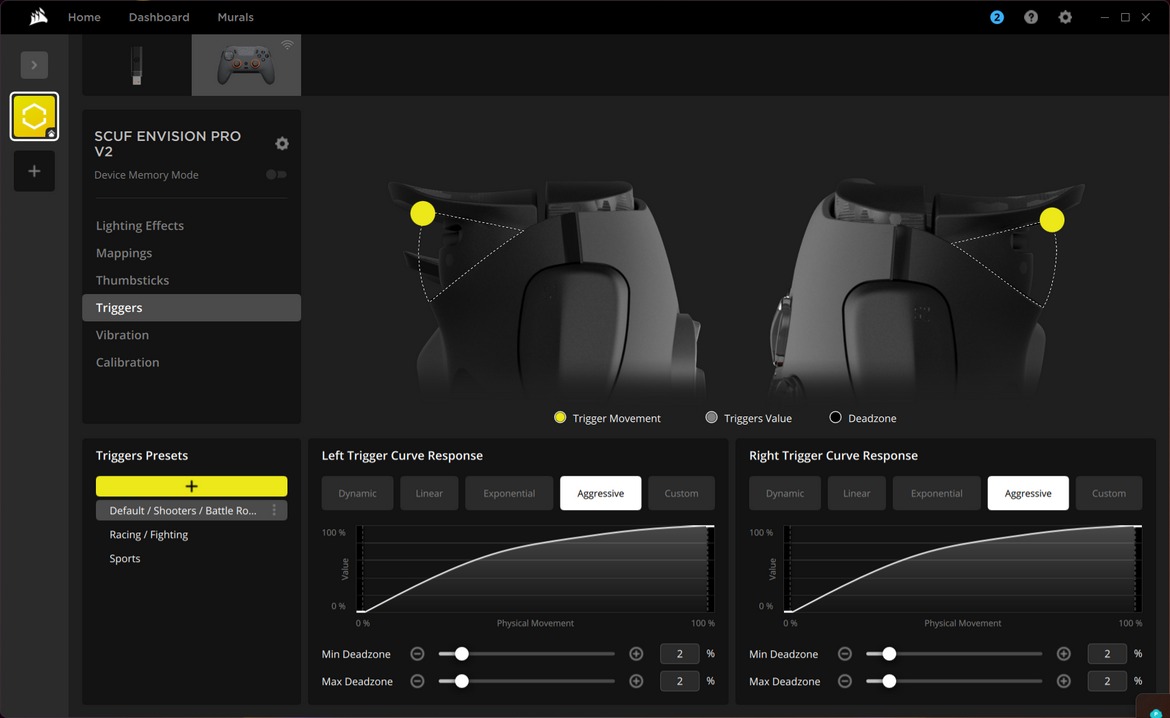Expand the left sidebar chevron

click(34, 65)
